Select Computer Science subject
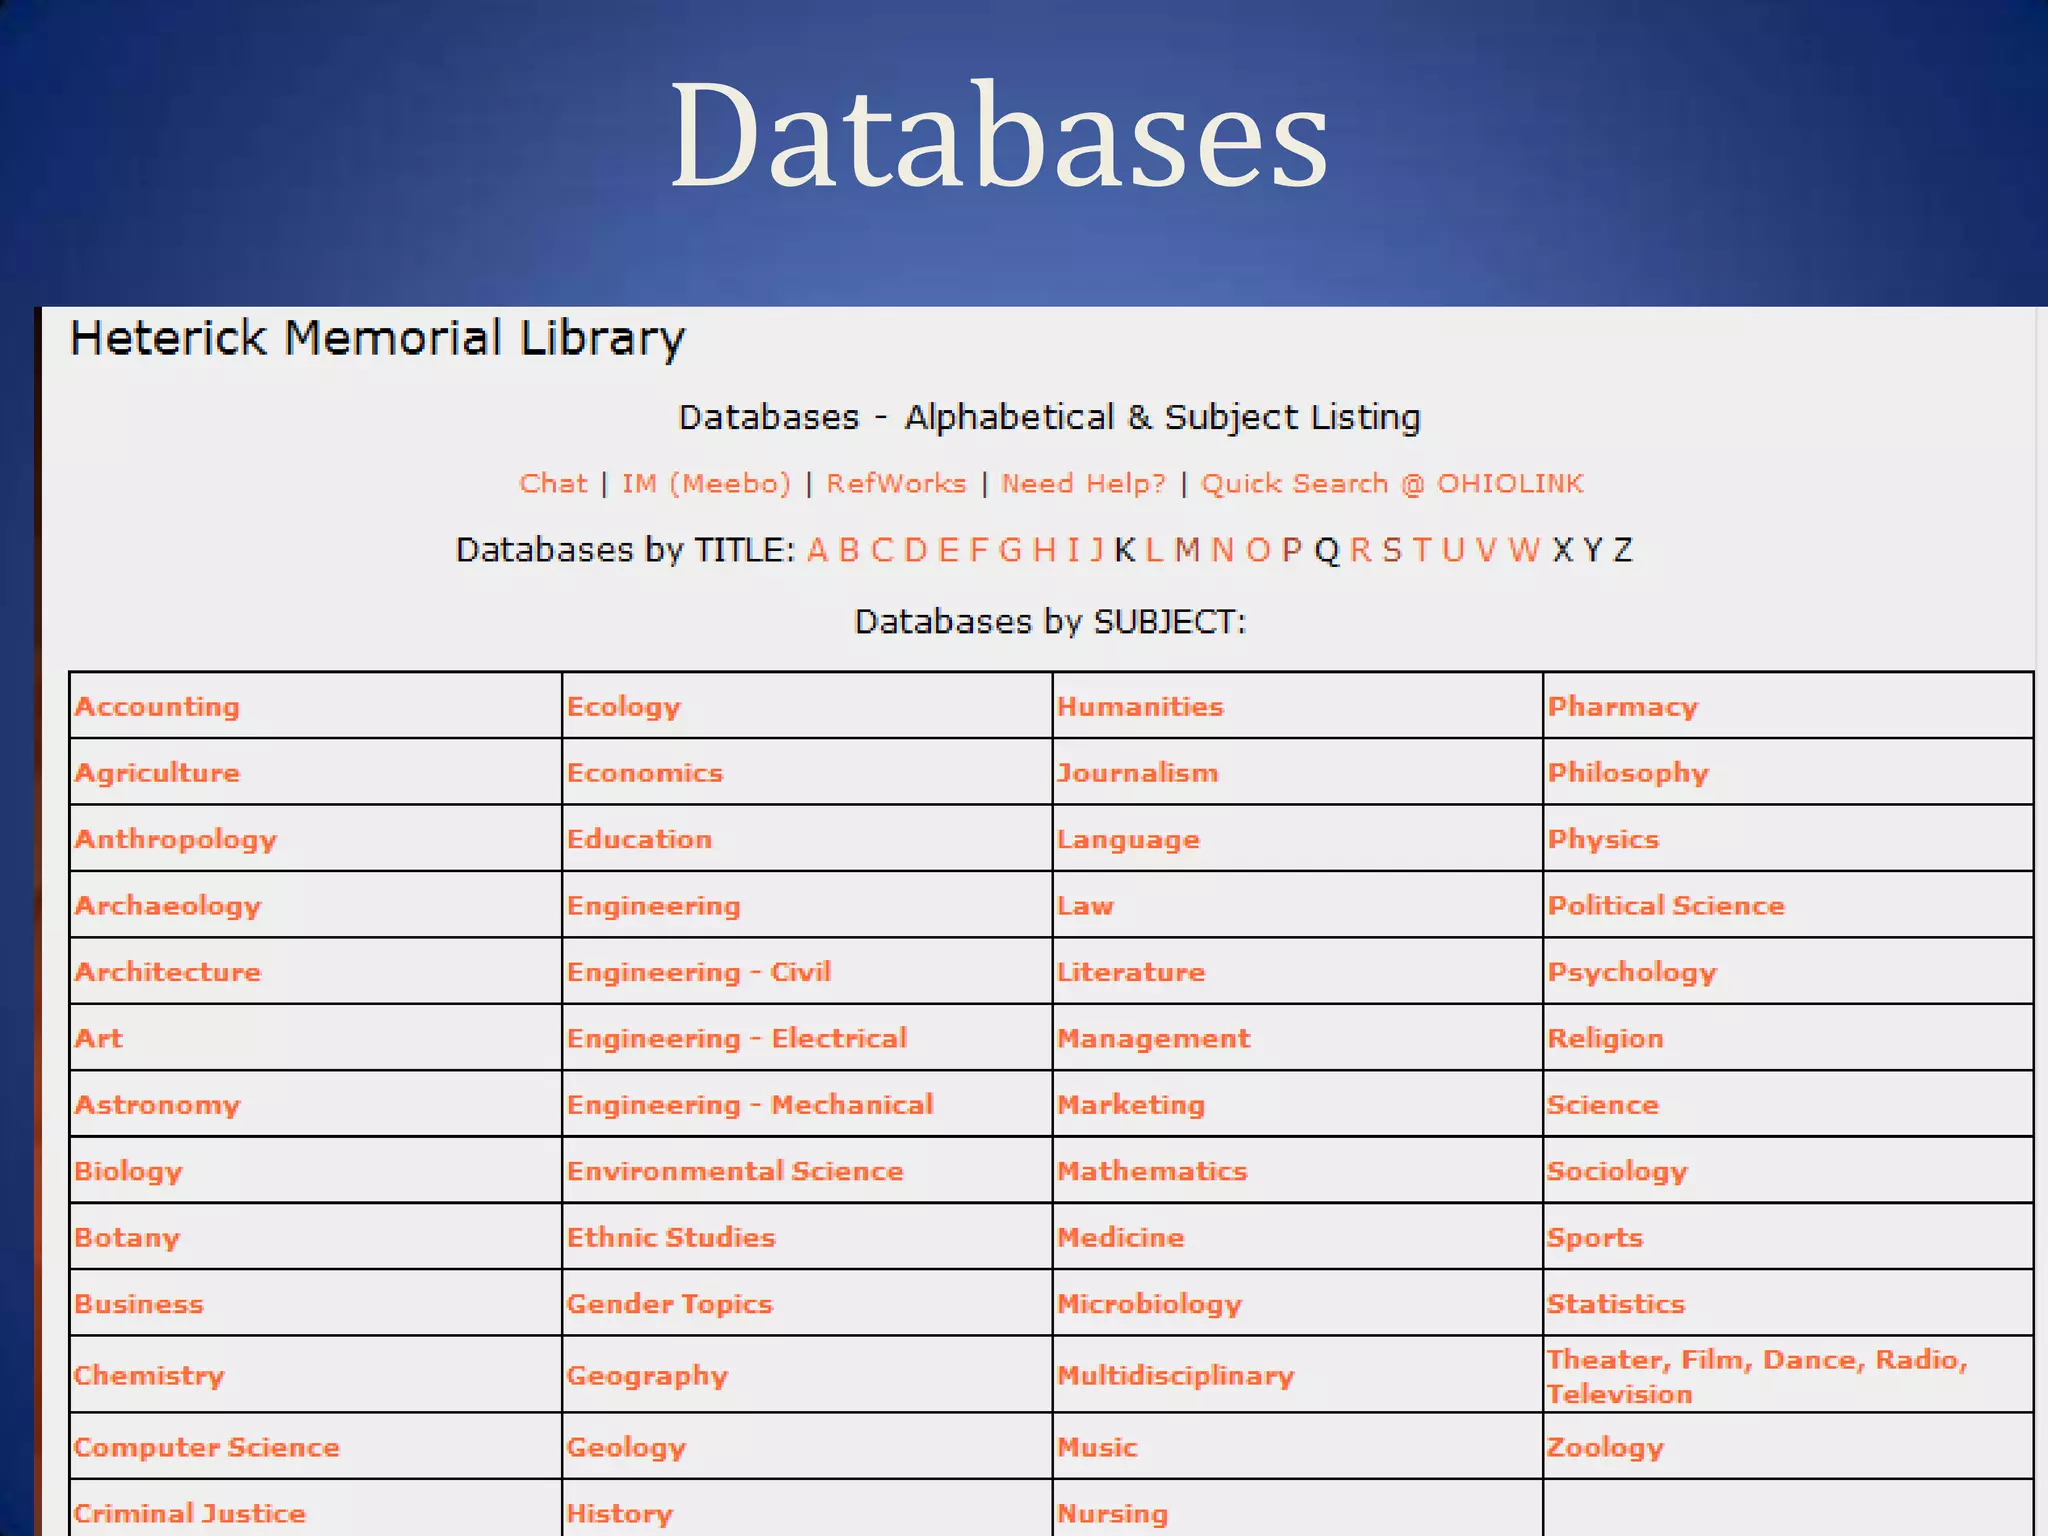The width and height of the screenshot is (2048, 1536). click(207, 1448)
